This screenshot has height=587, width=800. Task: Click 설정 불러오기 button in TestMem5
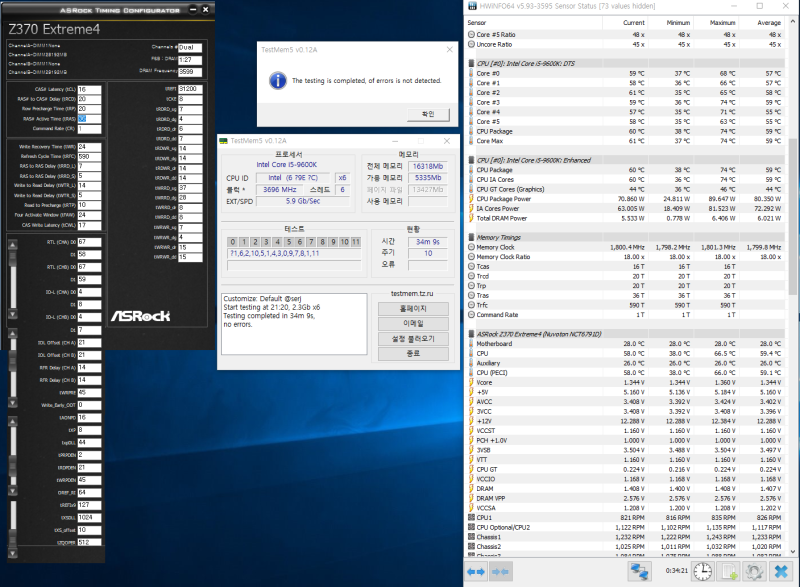[x=413, y=339]
